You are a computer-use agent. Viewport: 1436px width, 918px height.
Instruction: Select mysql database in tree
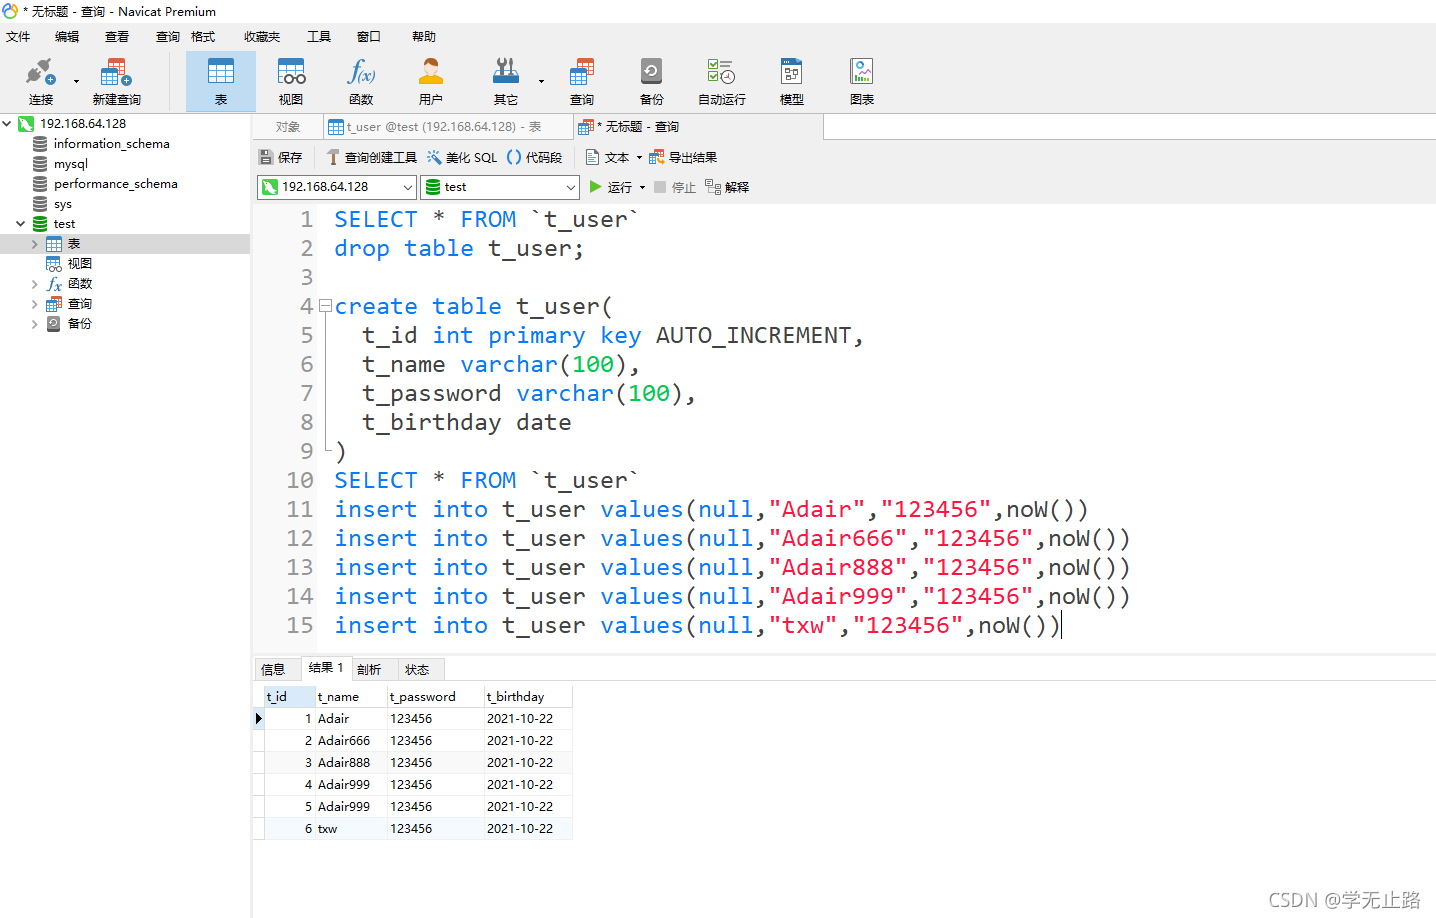click(x=70, y=164)
